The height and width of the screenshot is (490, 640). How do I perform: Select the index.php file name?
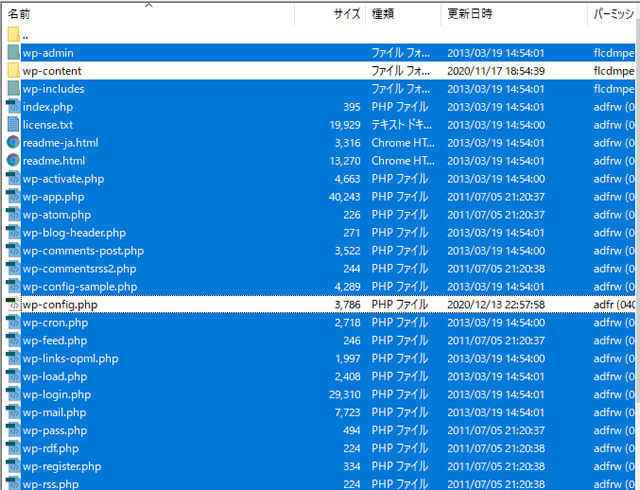tap(48, 107)
